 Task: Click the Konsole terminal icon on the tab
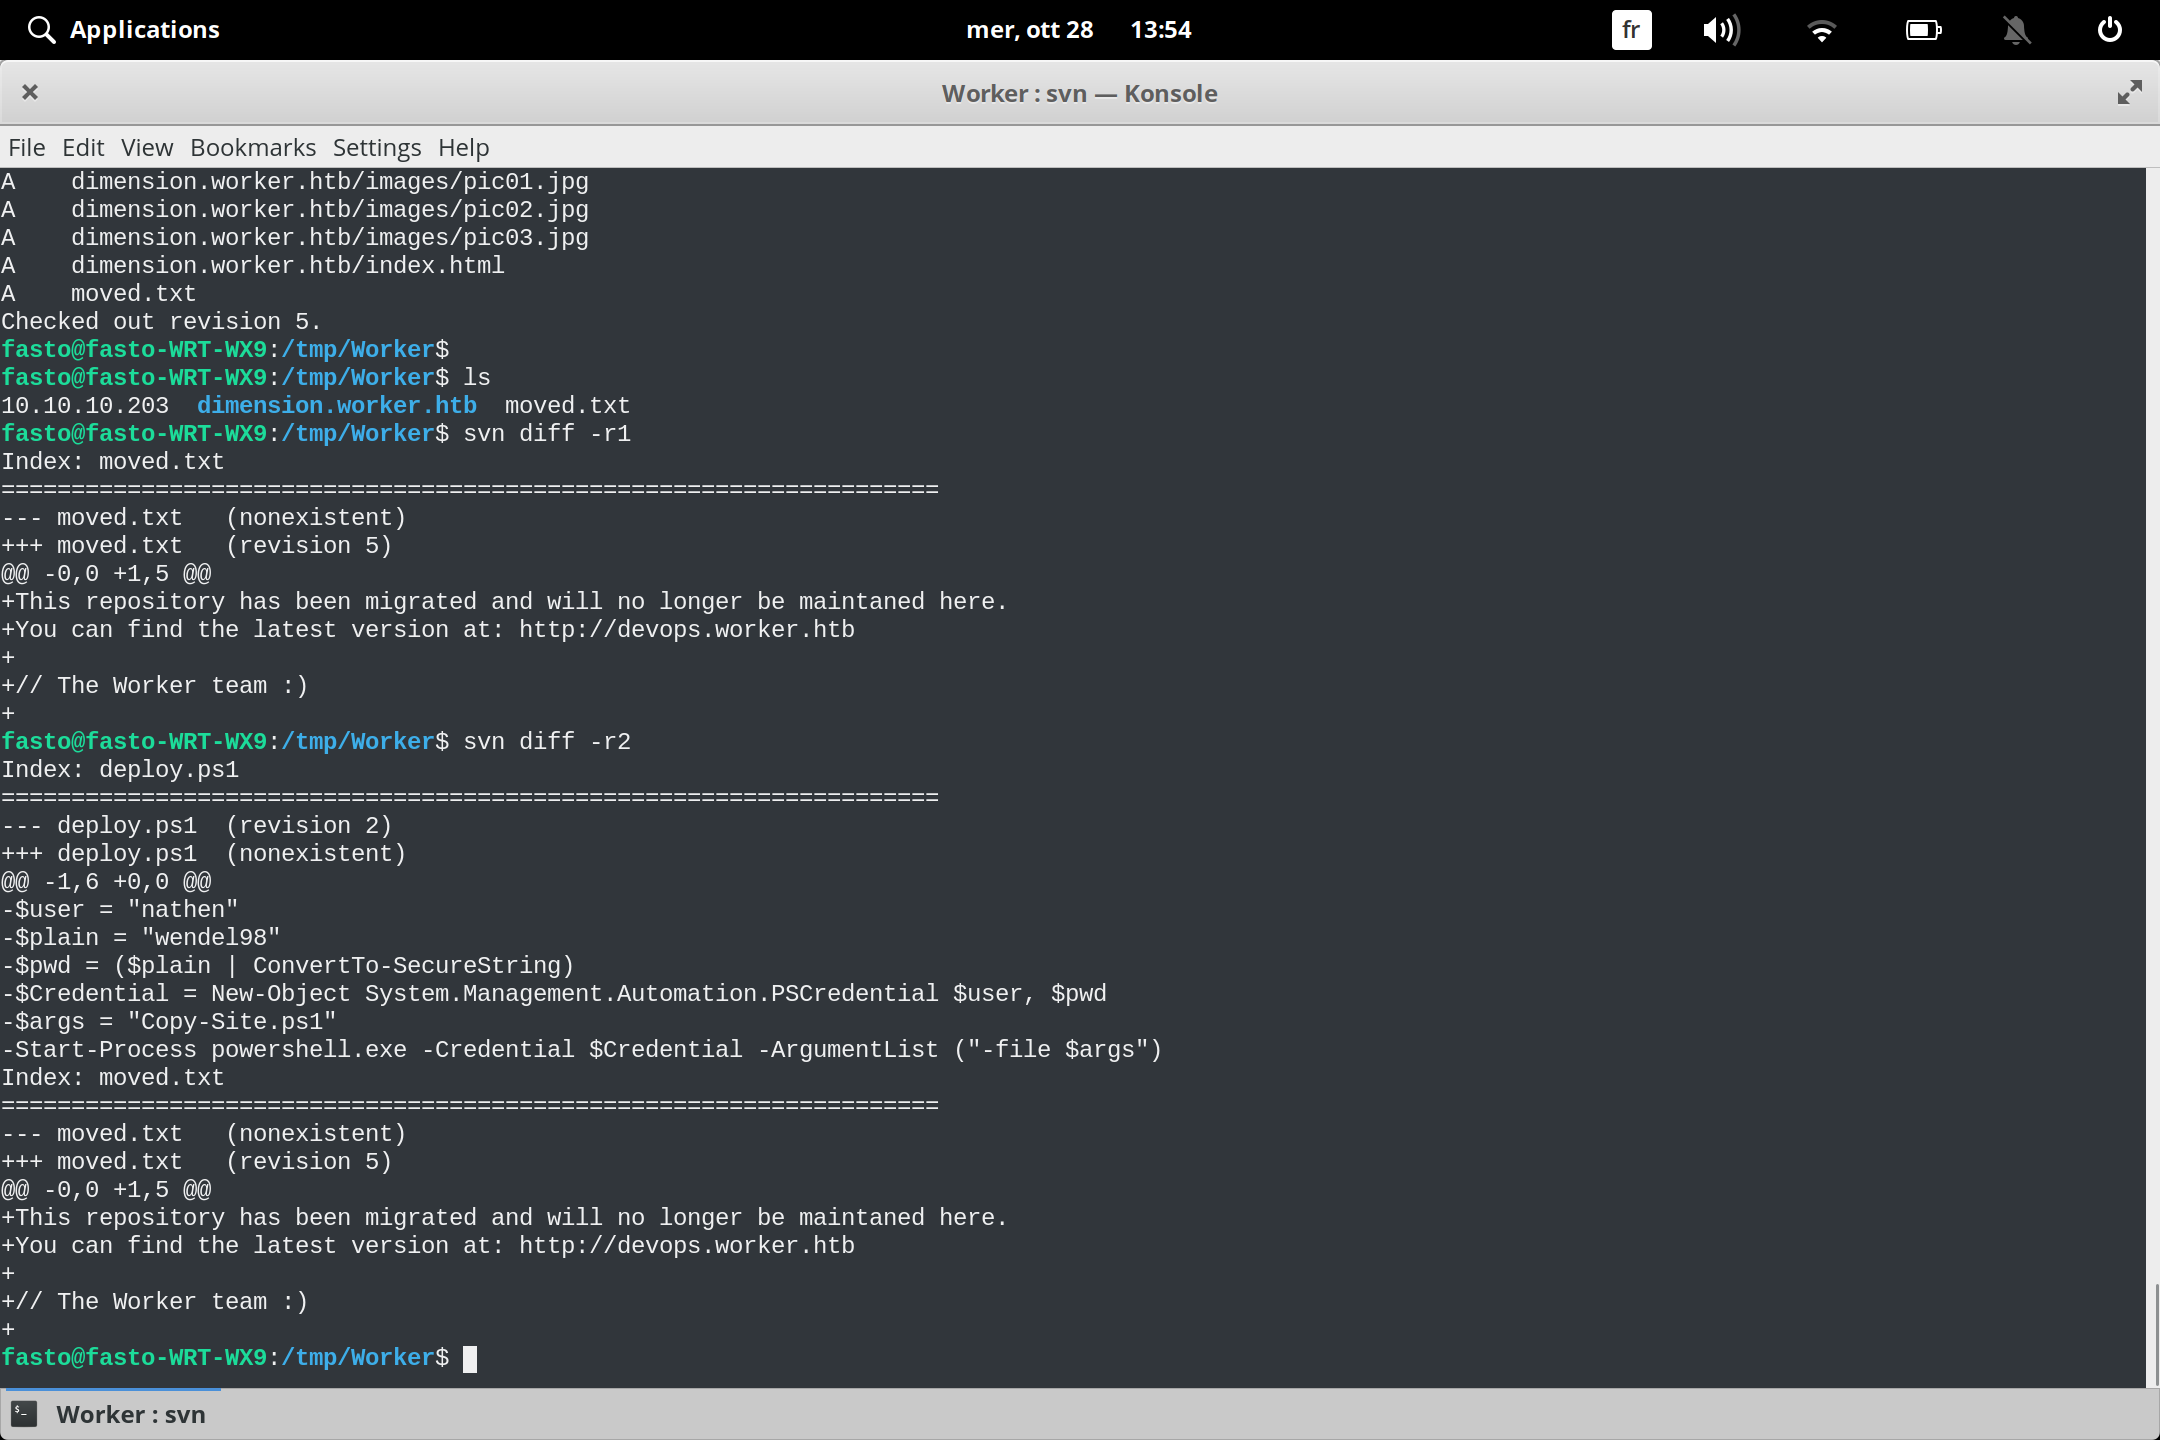click(x=24, y=1414)
